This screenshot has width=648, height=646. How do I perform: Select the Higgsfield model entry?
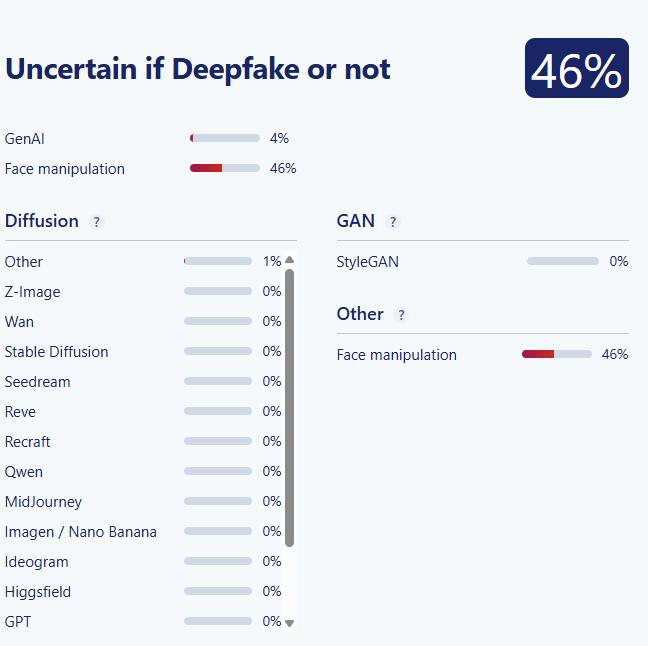pos(38,592)
